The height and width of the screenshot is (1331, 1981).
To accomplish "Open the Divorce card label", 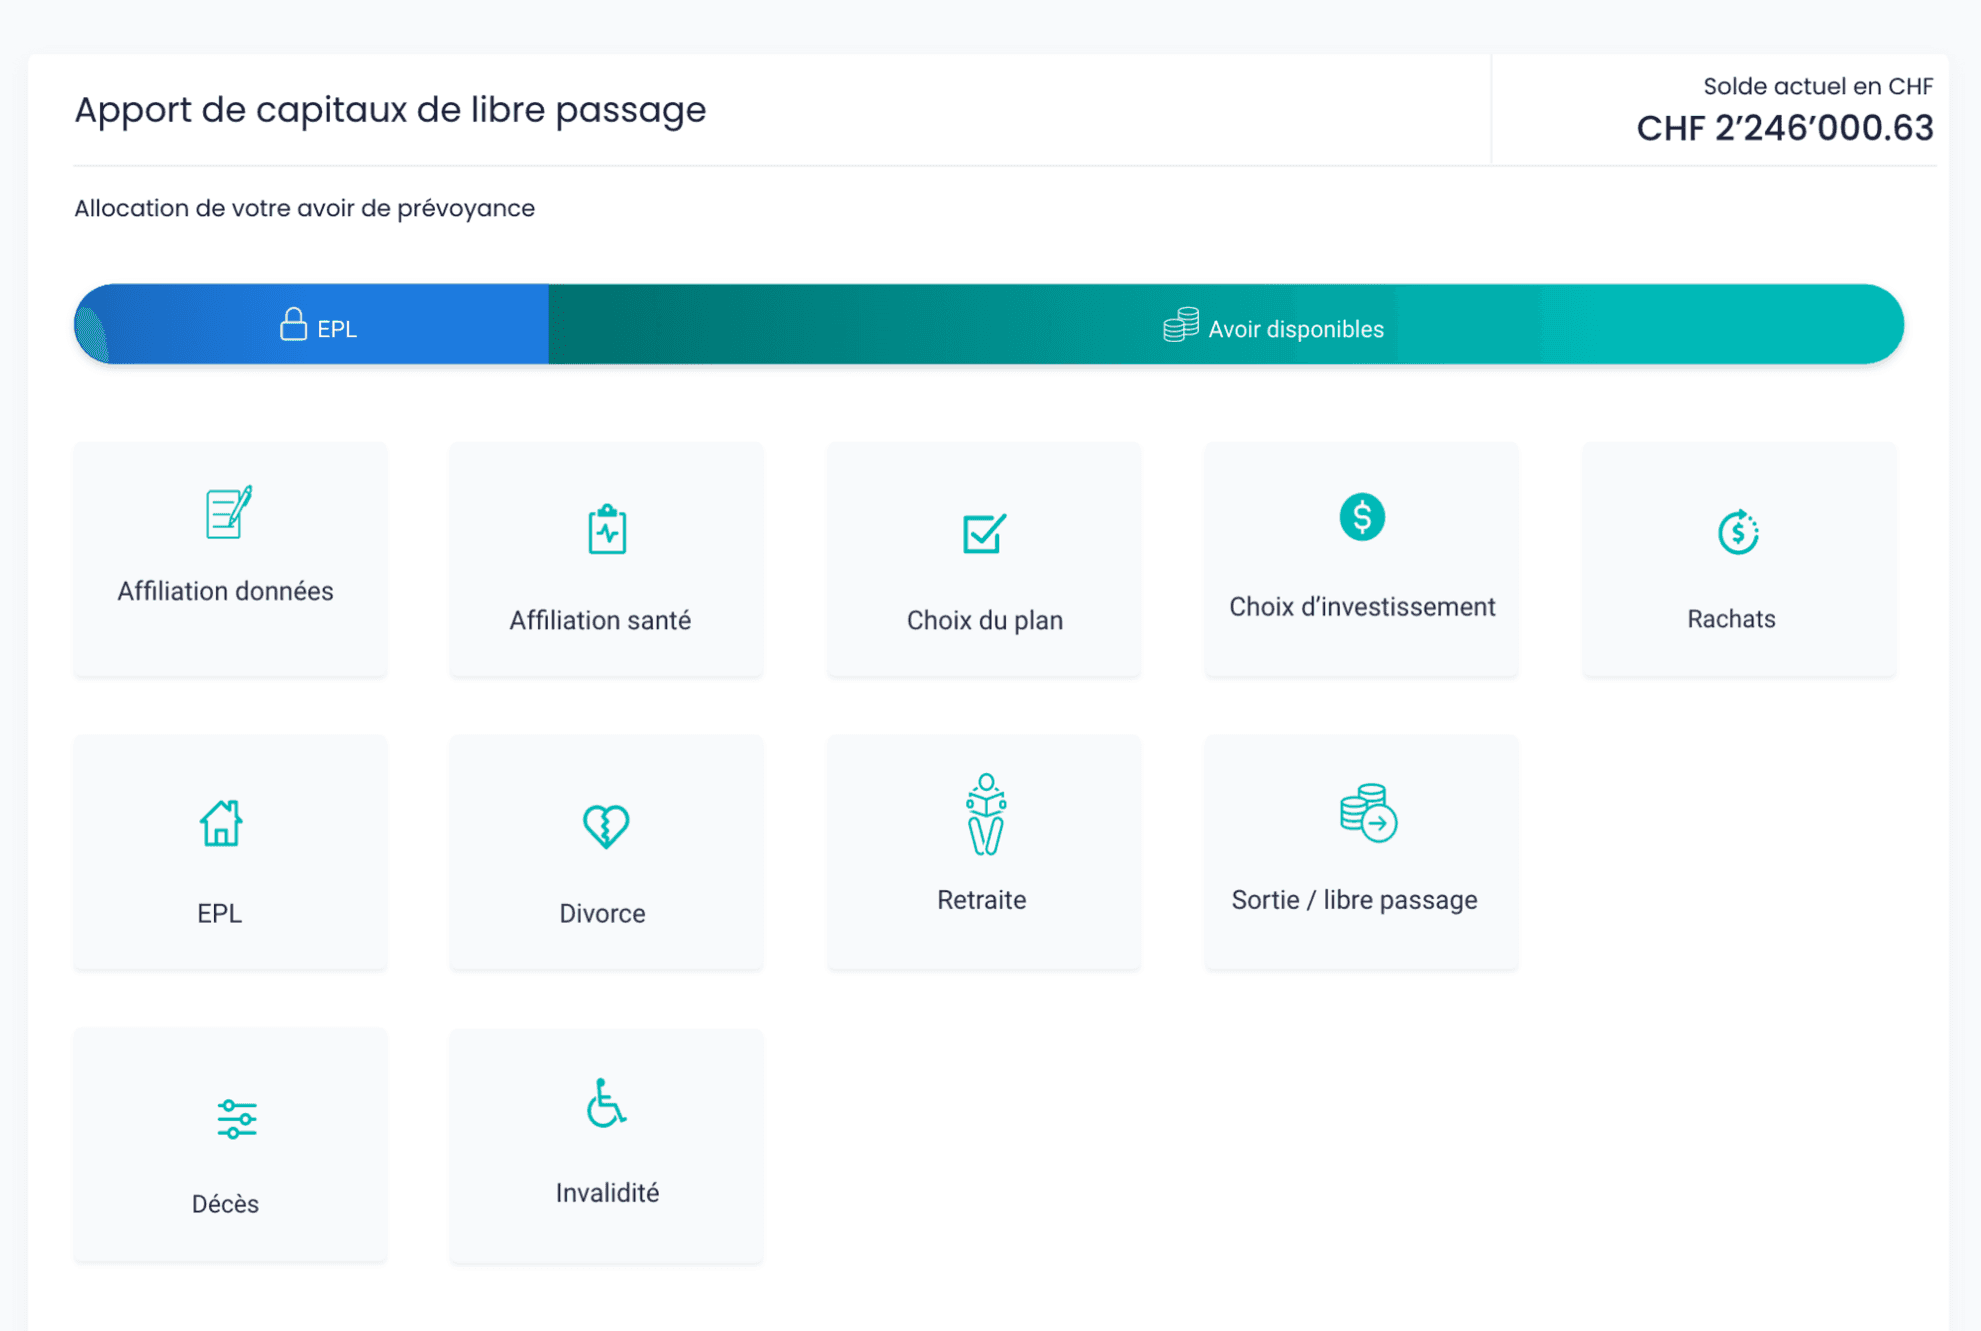I will pyautogui.click(x=602, y=913).
